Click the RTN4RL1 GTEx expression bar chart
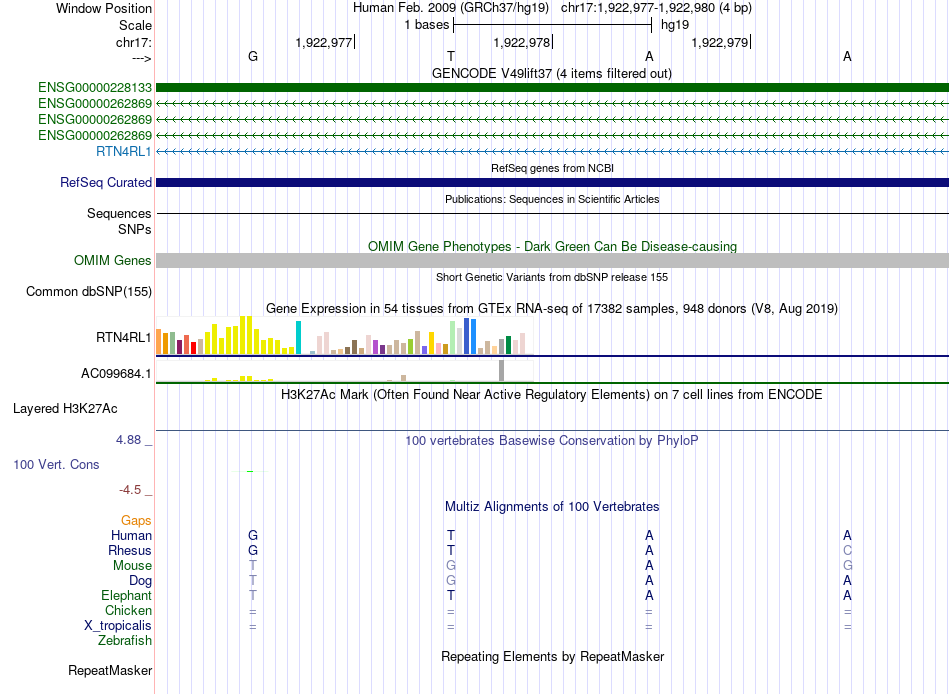The image size is (950, 694). pos(345,335)
